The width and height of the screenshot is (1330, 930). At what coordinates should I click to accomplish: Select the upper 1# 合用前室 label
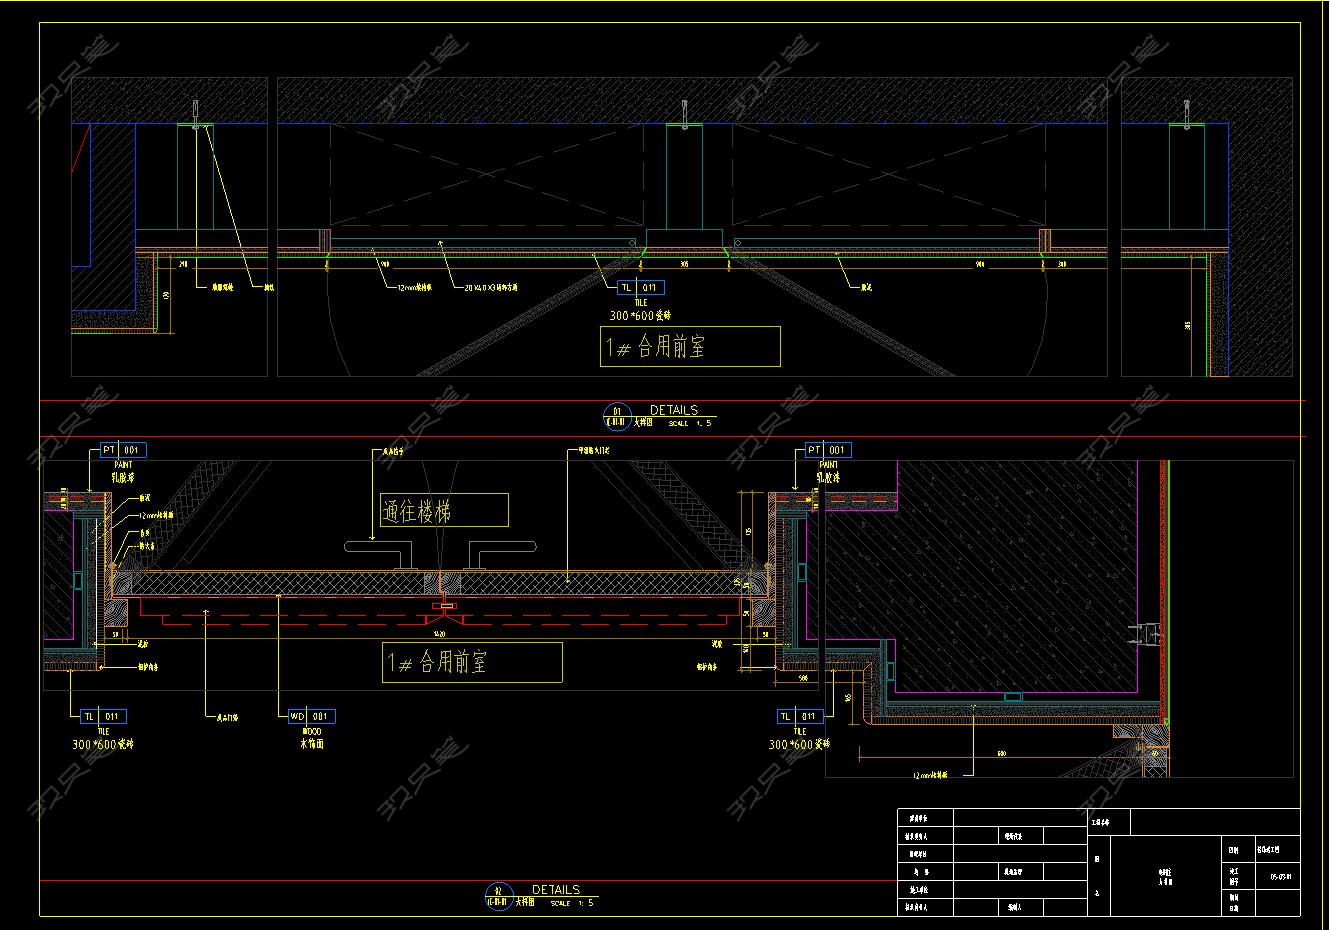click(x=690, y=346)
